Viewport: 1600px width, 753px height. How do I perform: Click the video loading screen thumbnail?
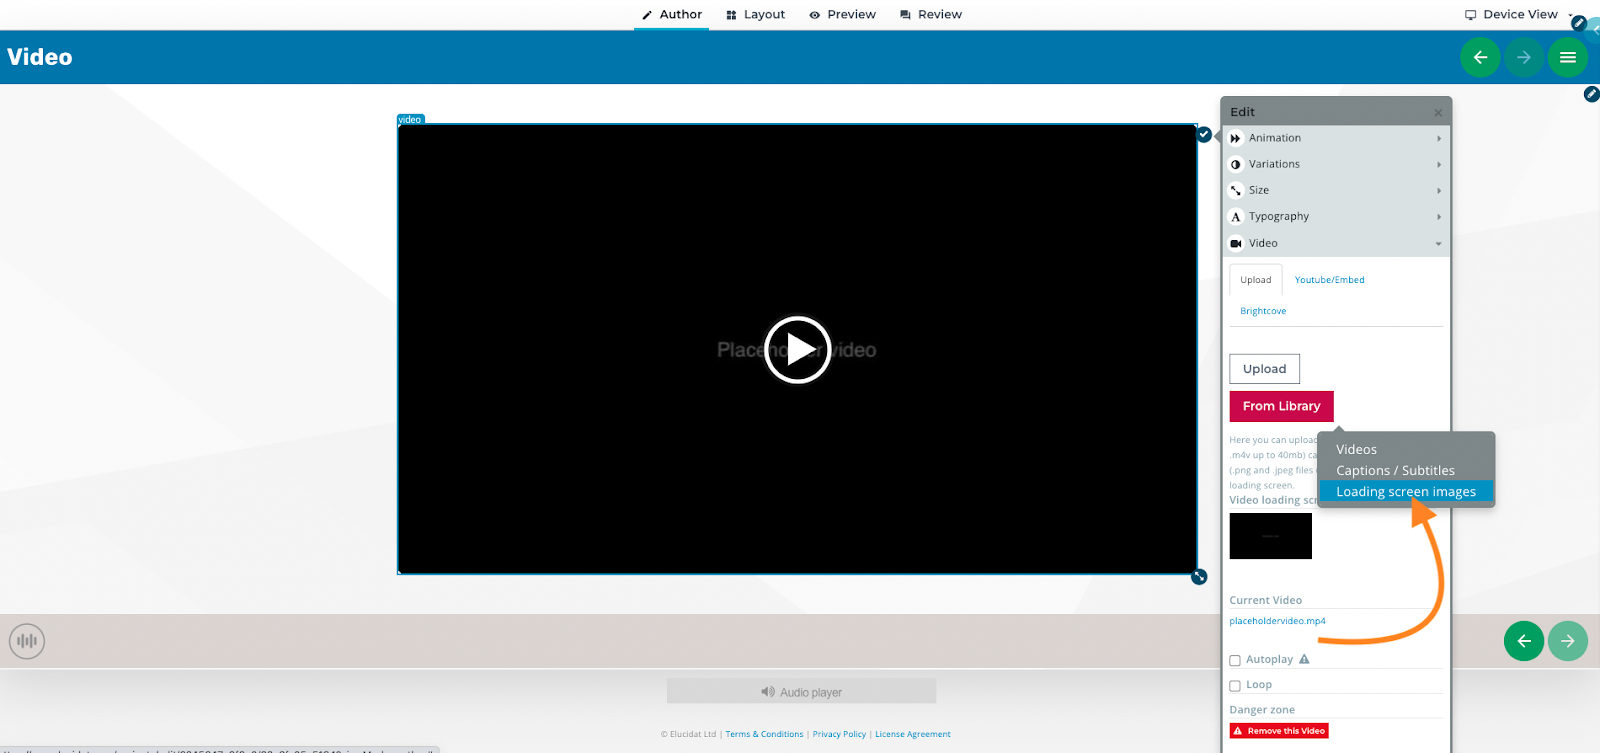(1270, 536)
